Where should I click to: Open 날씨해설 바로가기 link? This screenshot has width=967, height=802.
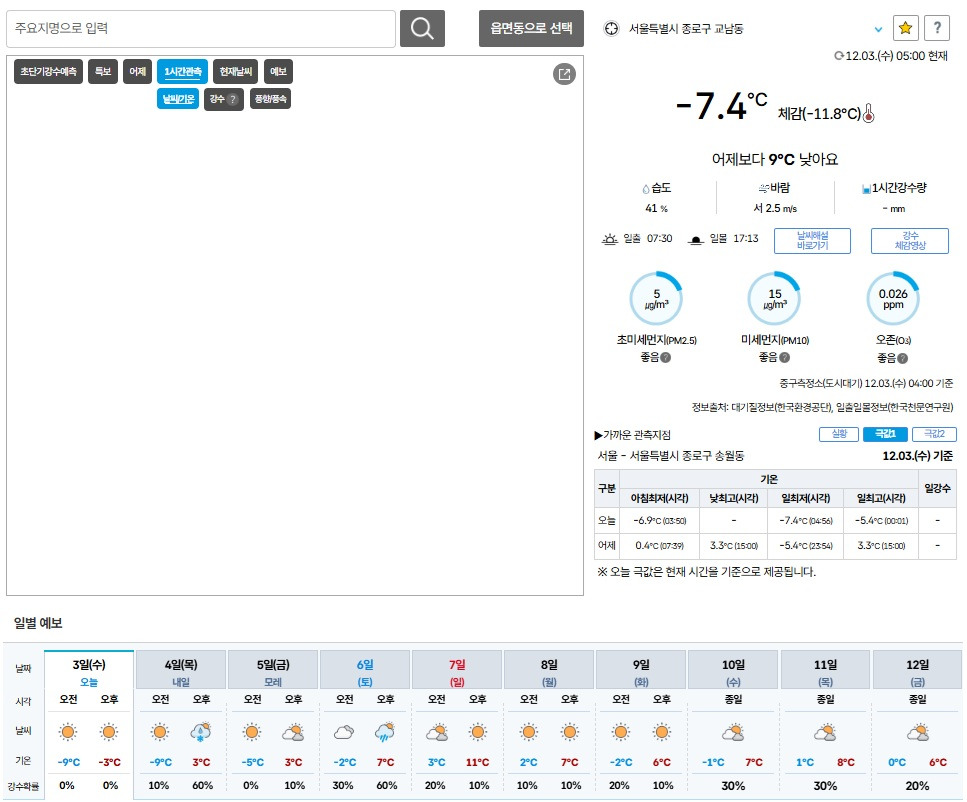812,241
